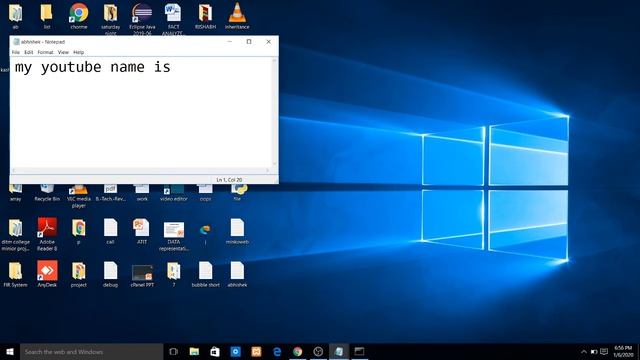
Task: Select the inheritance VLC file icon
Action: (237, 16)
